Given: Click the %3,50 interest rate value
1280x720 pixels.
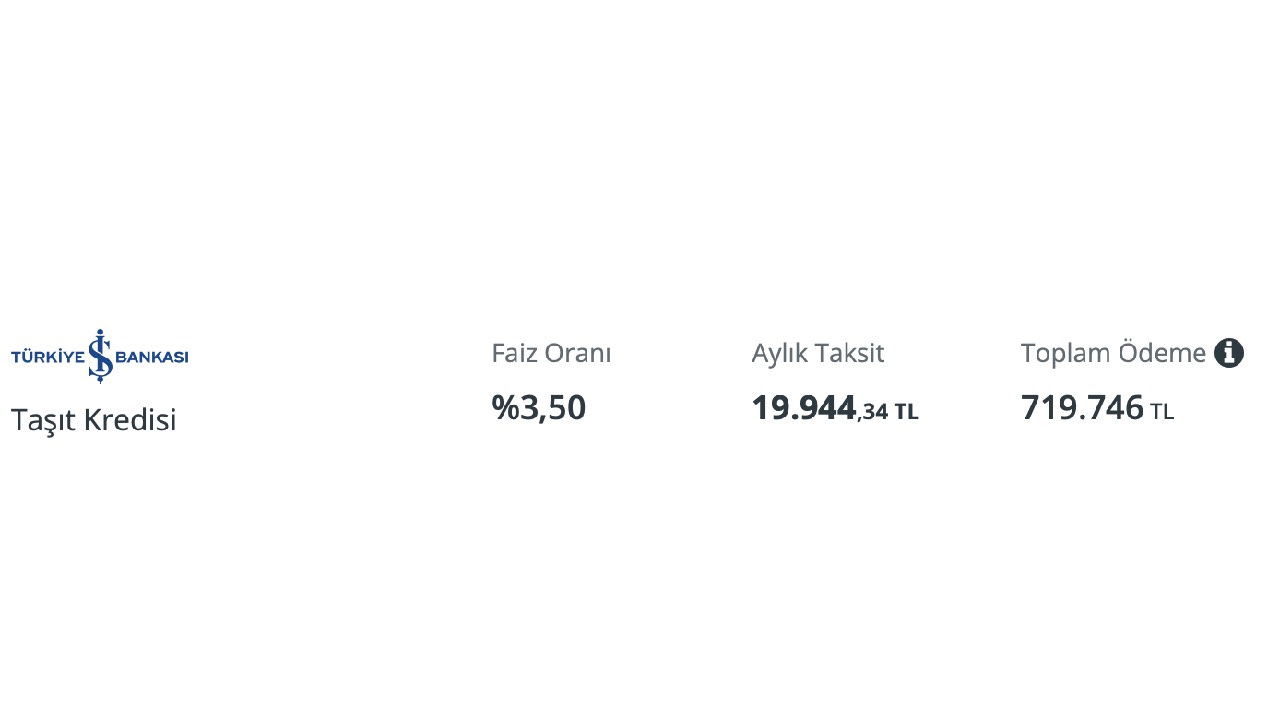Looking at the screenshot, I should click(538, 408).
